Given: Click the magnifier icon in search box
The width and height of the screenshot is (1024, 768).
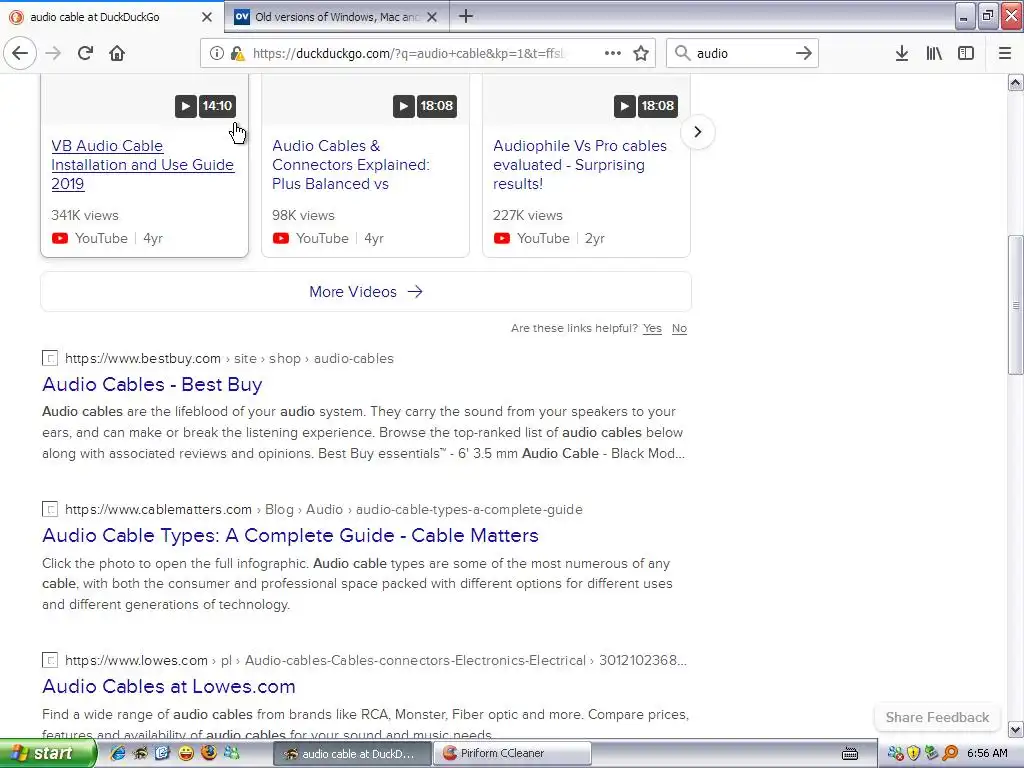Looking at the screenshot, I should click(x=682, y=53).
